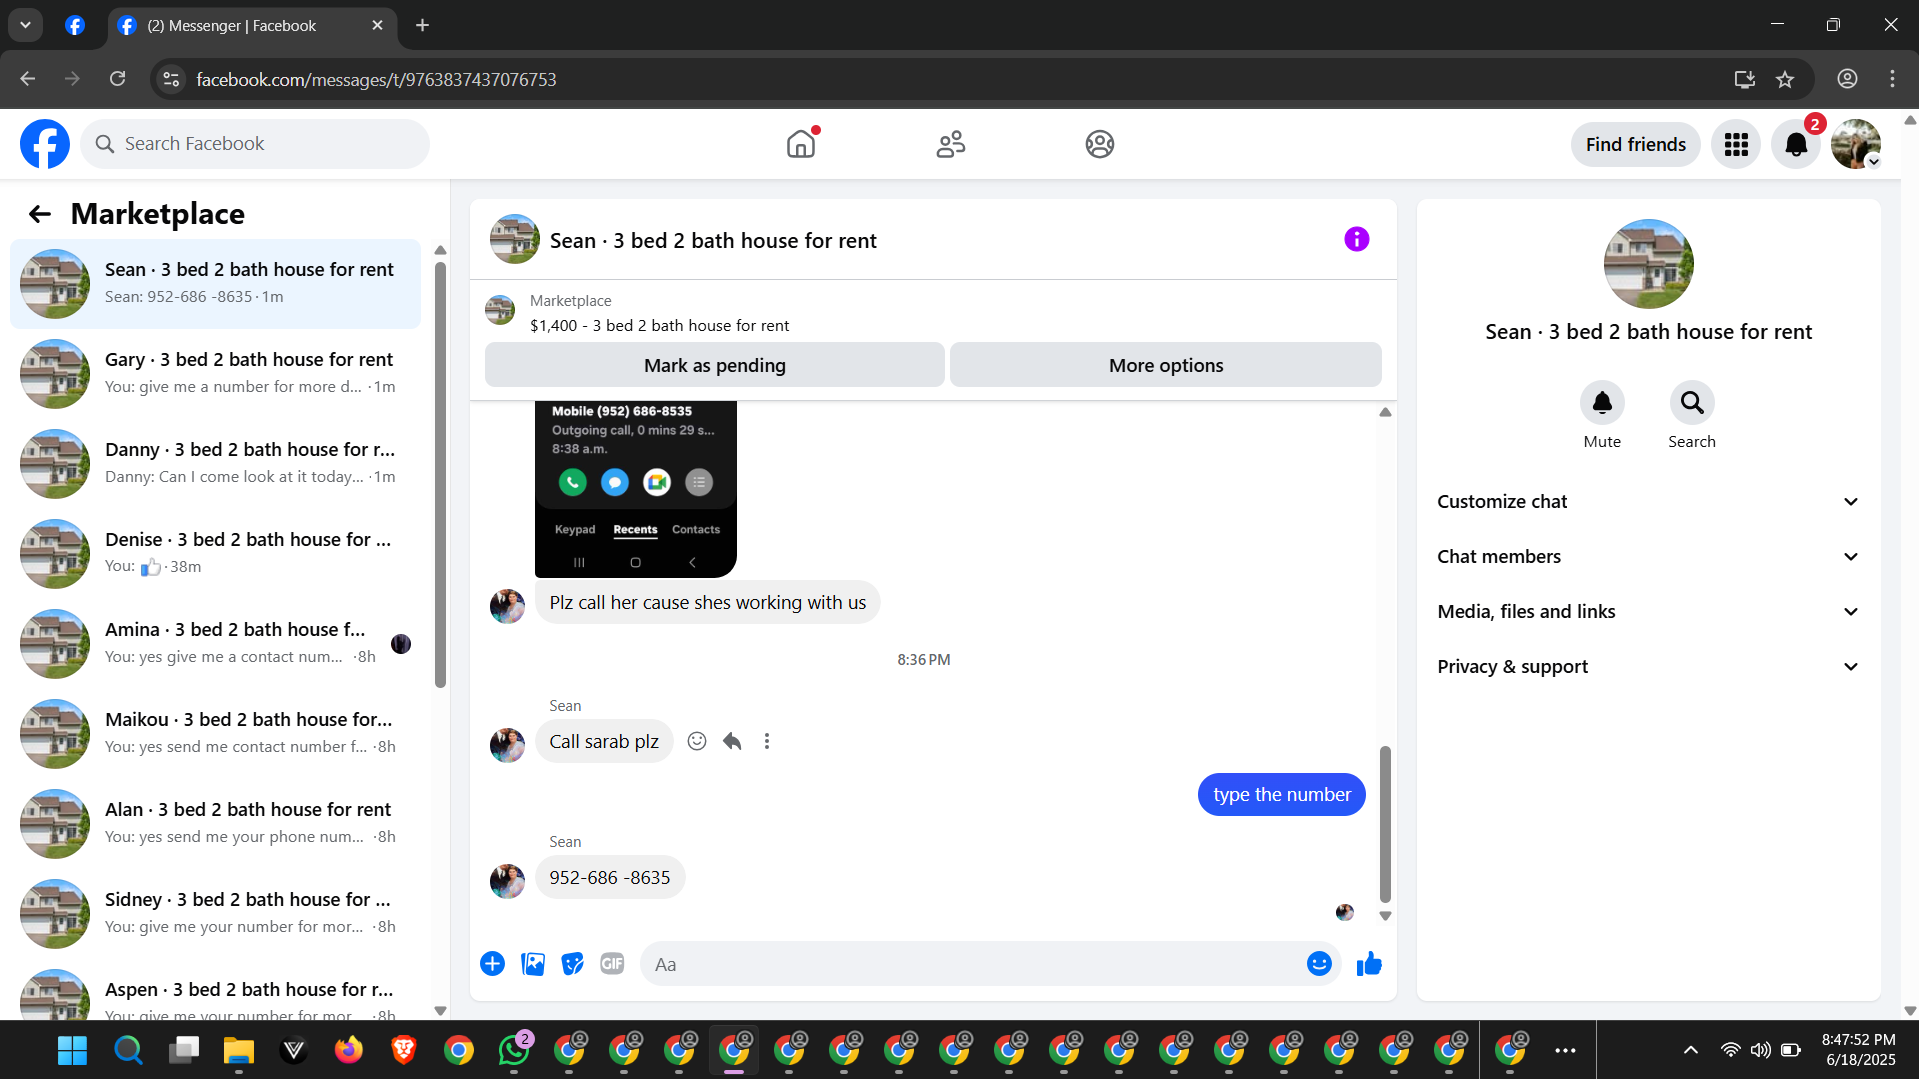The height and width of the screenshot is (1079, 1919).
Task: Open WhatsApp from the taskbar
Action: tap(514, 1049)
